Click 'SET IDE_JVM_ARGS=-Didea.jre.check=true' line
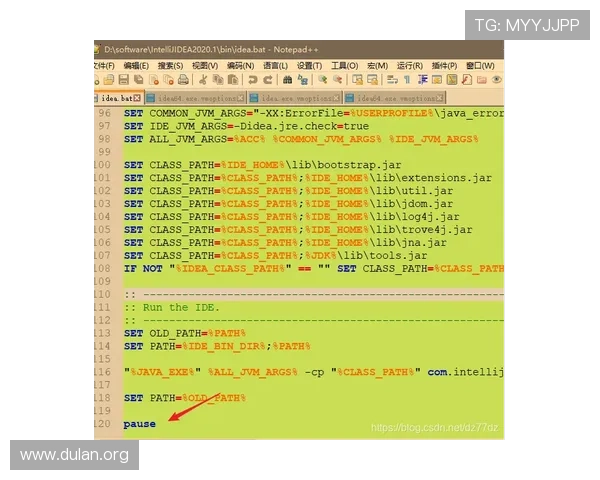 (246, 126)
